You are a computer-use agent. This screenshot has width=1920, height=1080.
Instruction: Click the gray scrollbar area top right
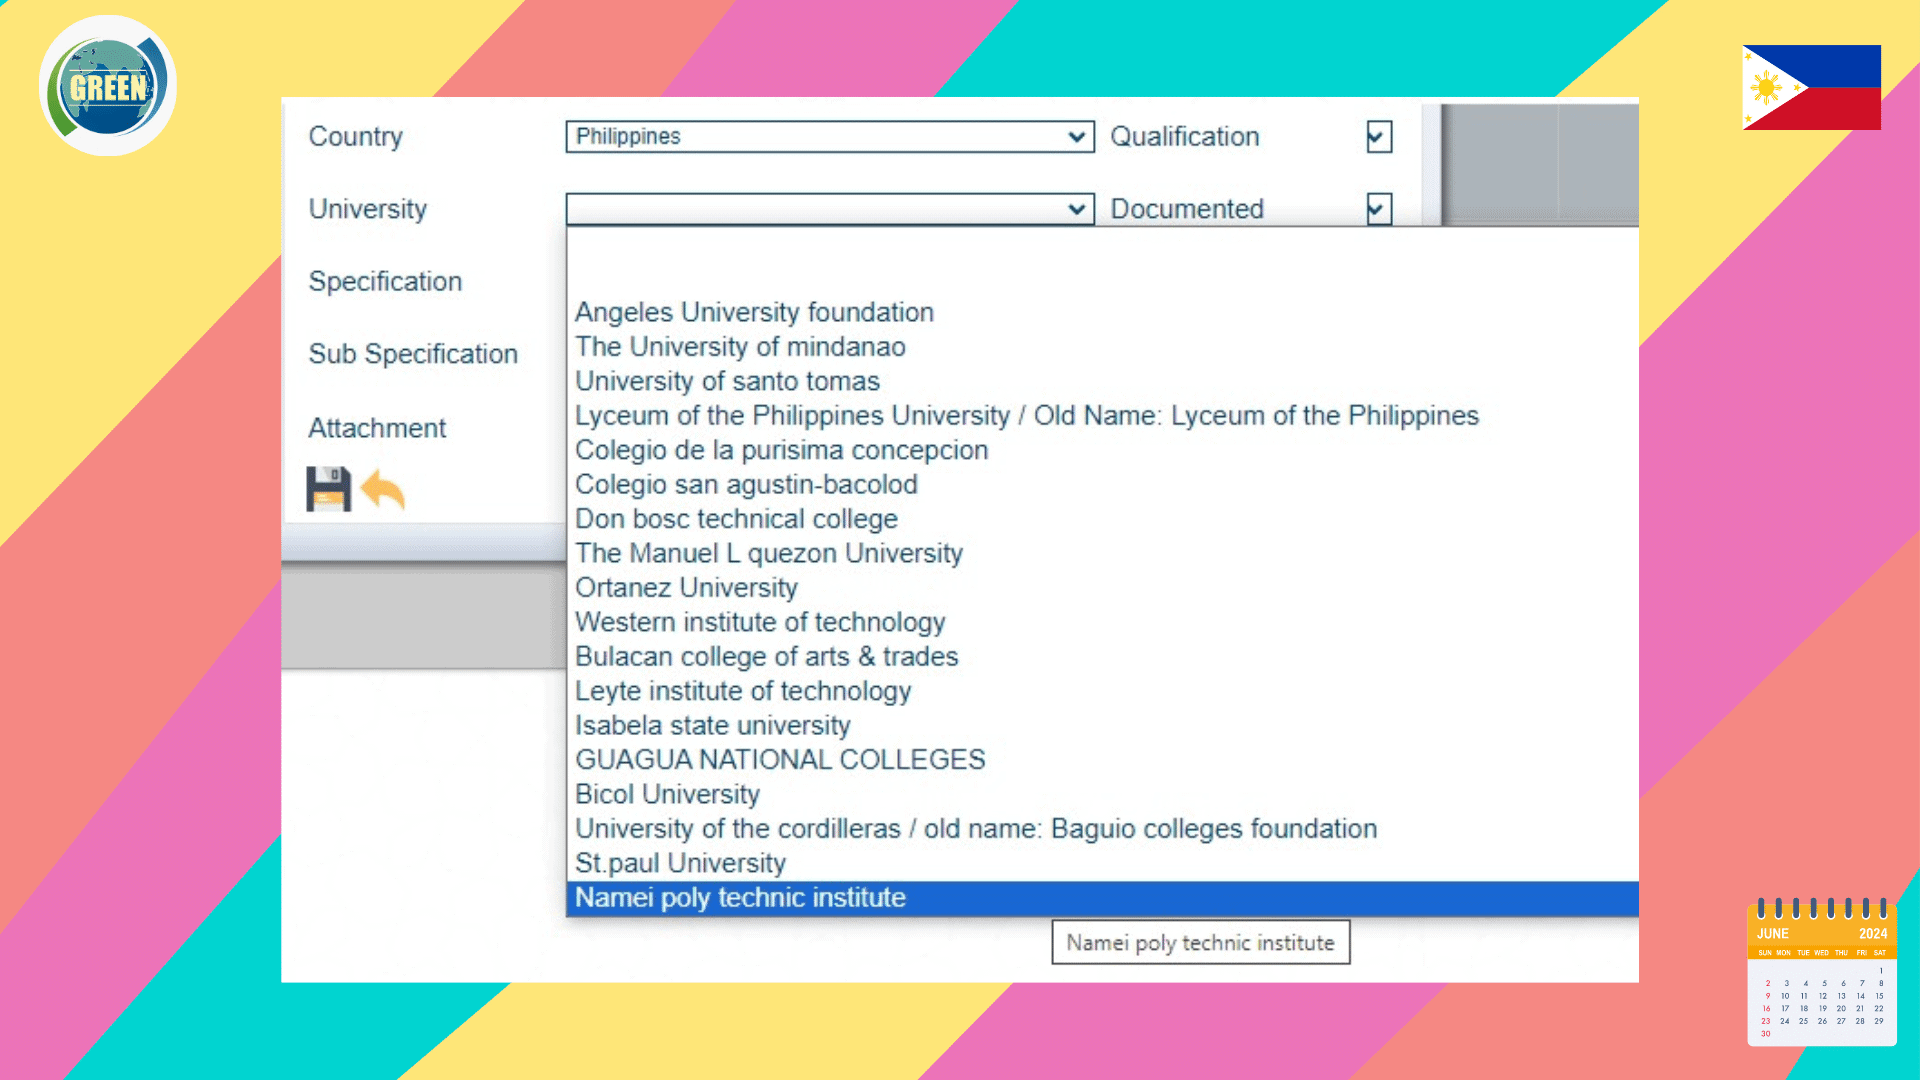click(1537, 160)
